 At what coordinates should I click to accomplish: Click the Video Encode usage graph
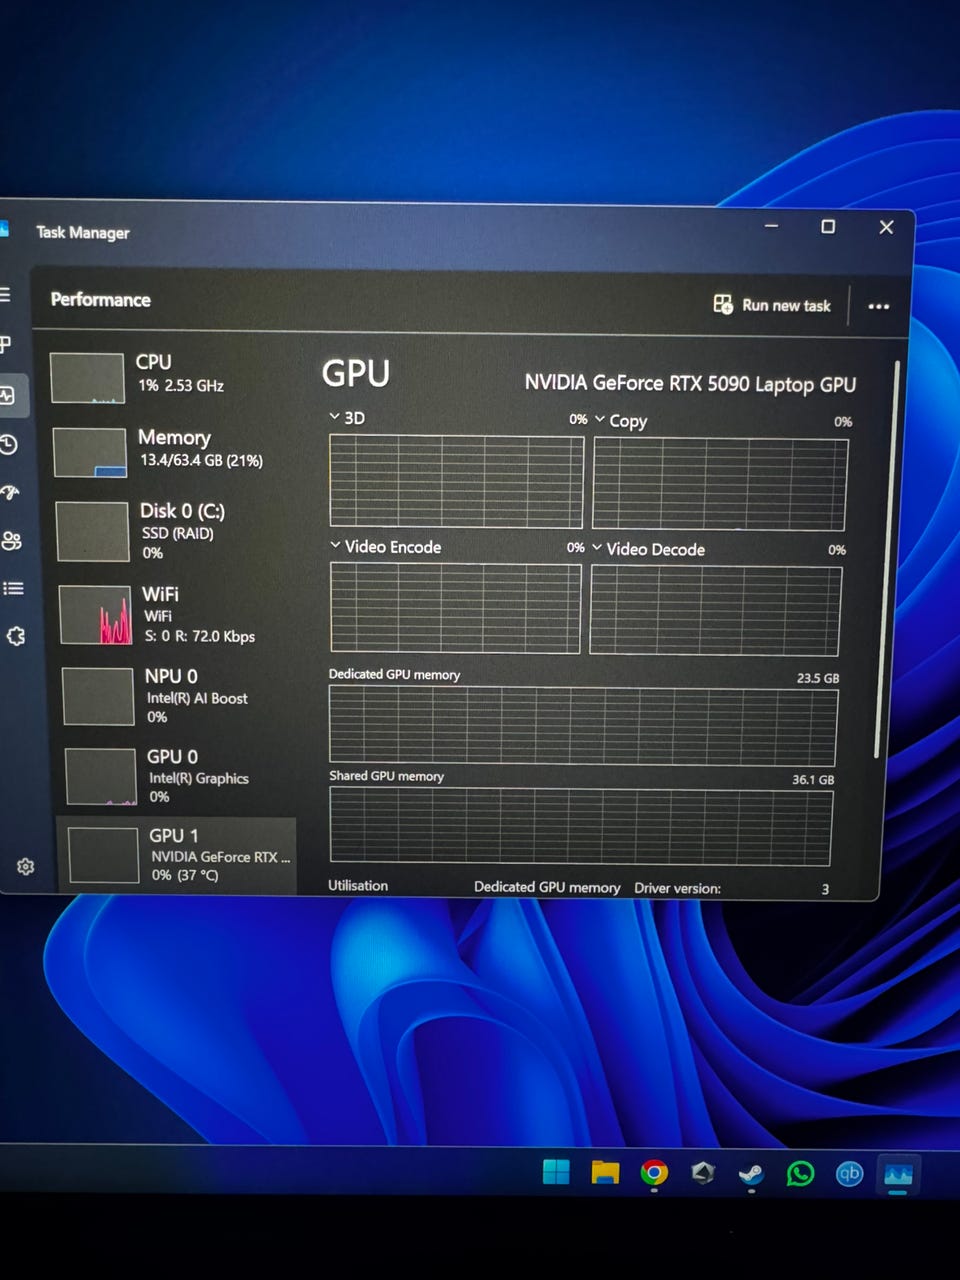tap(455, 608)
